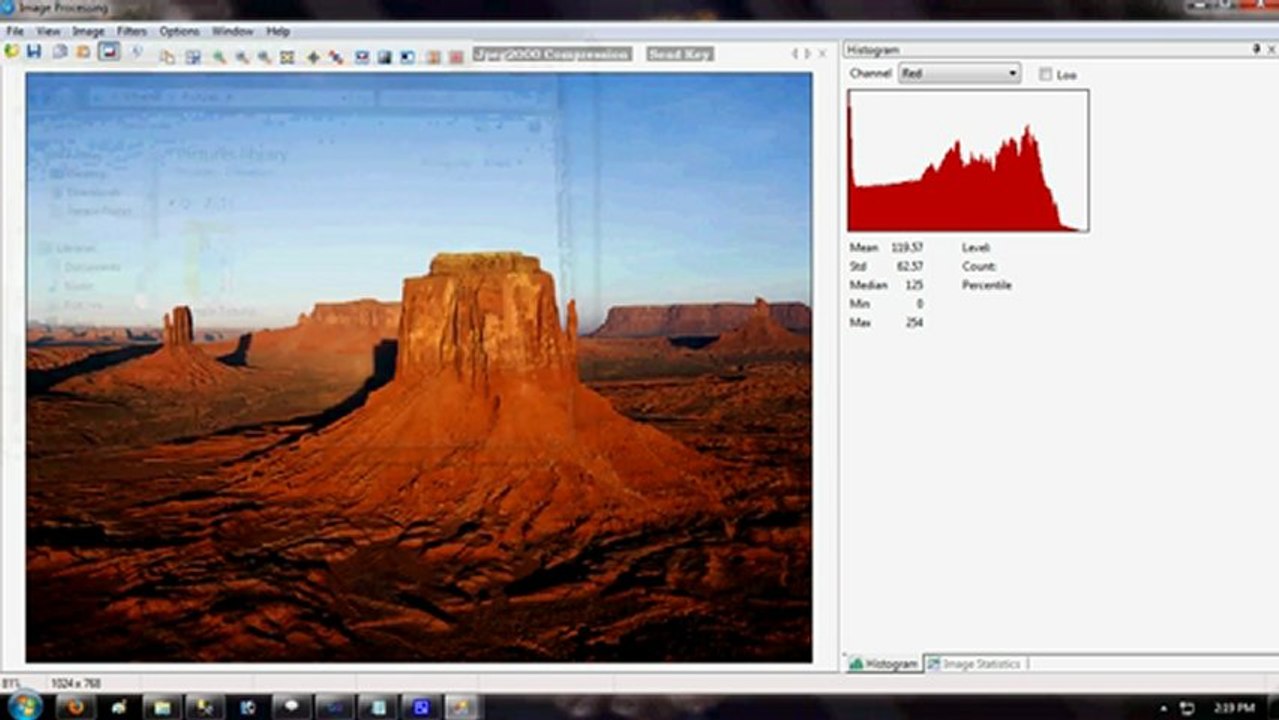Open the Help menu

[x=277, y=31]
